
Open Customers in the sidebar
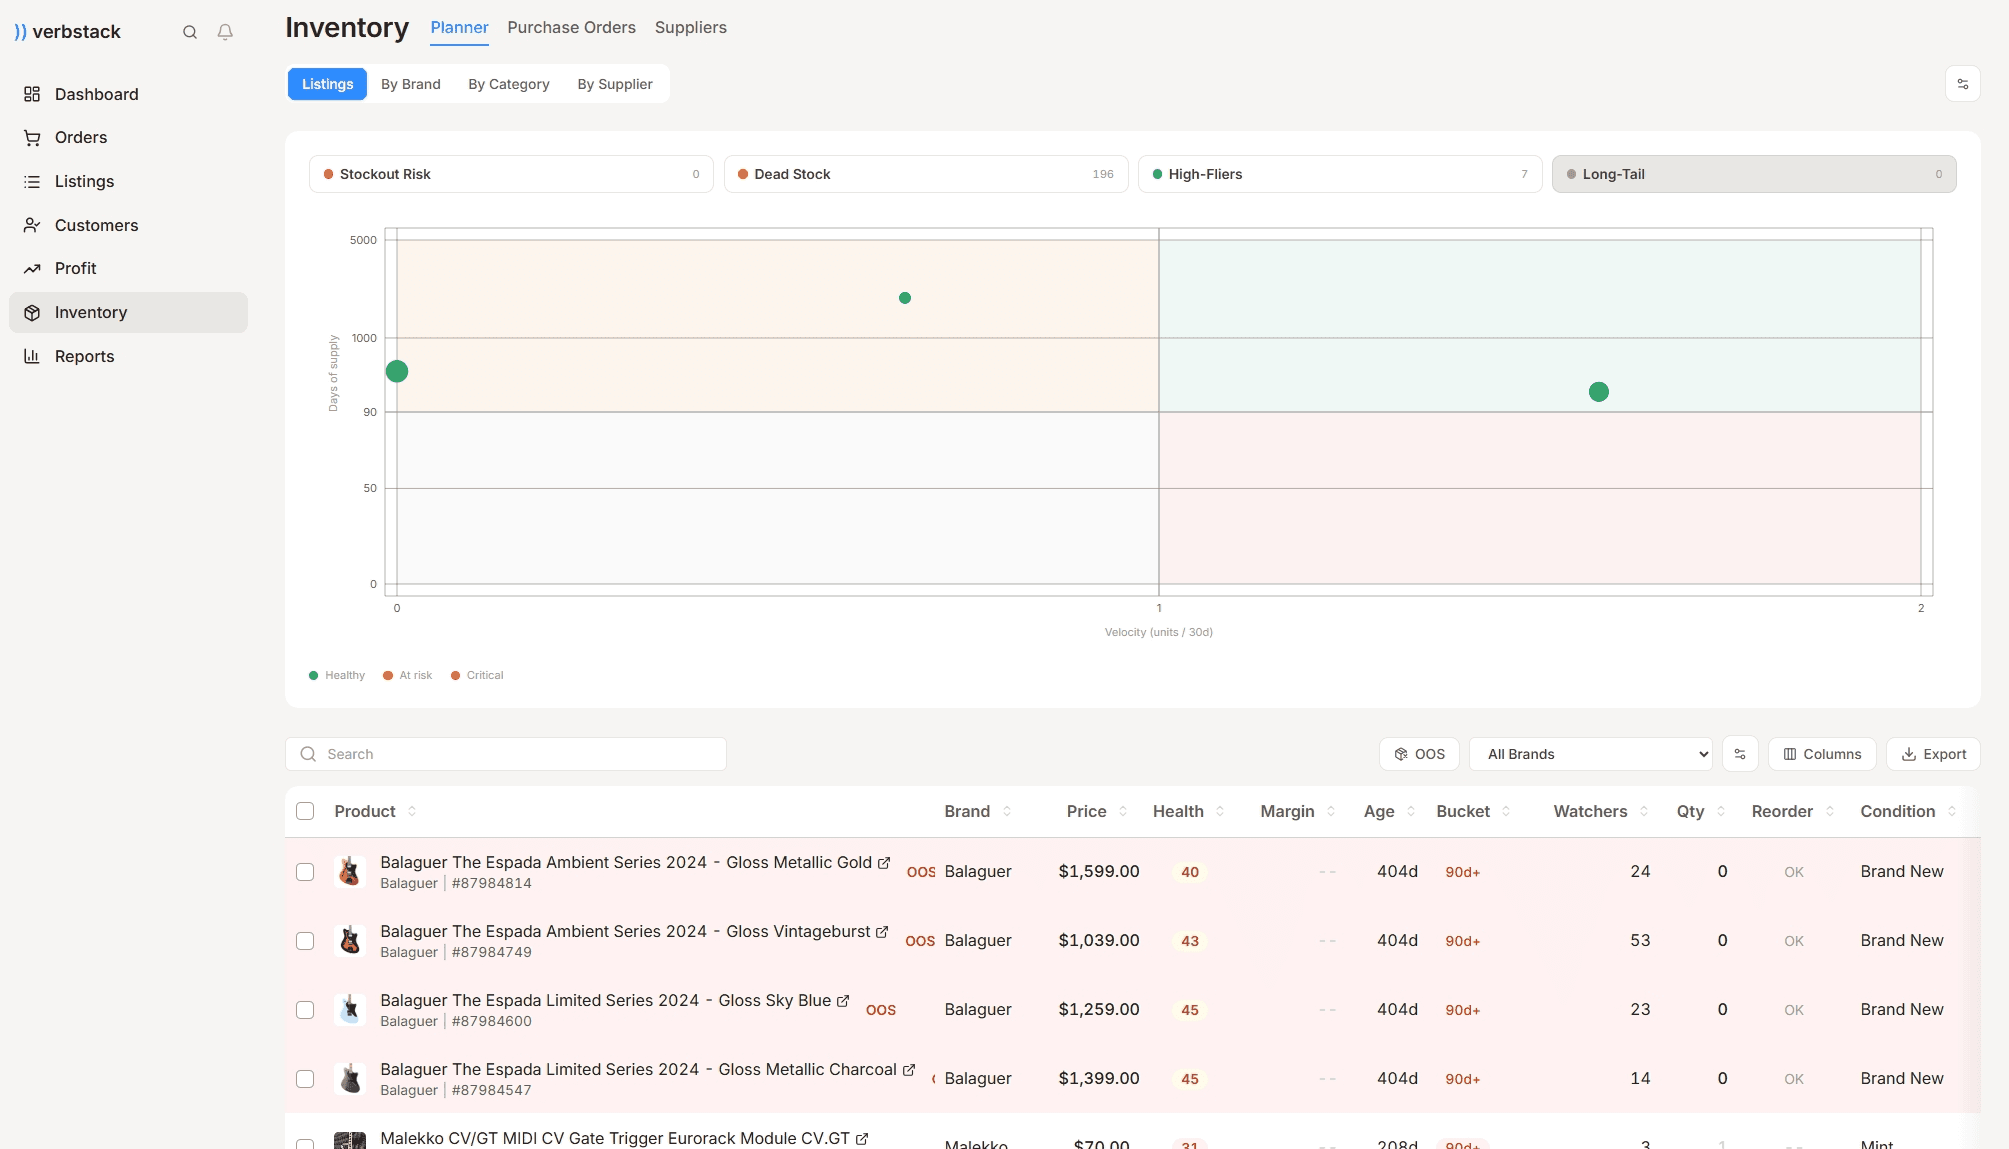[x=128, y=225]
